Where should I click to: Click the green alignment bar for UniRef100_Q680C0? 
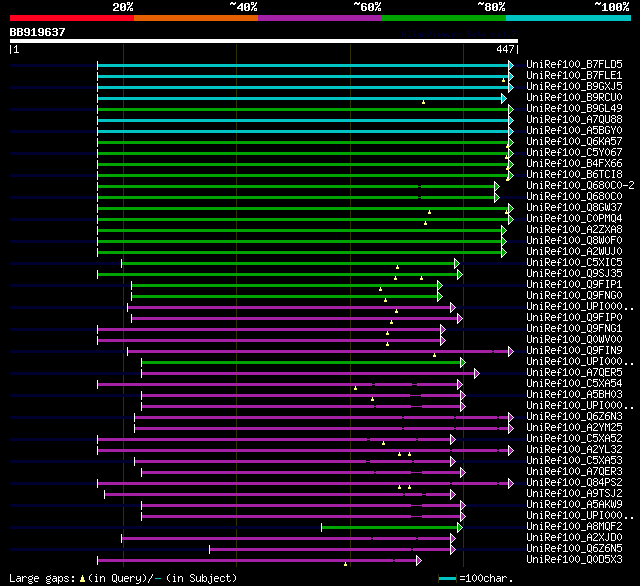coord(296,198)
